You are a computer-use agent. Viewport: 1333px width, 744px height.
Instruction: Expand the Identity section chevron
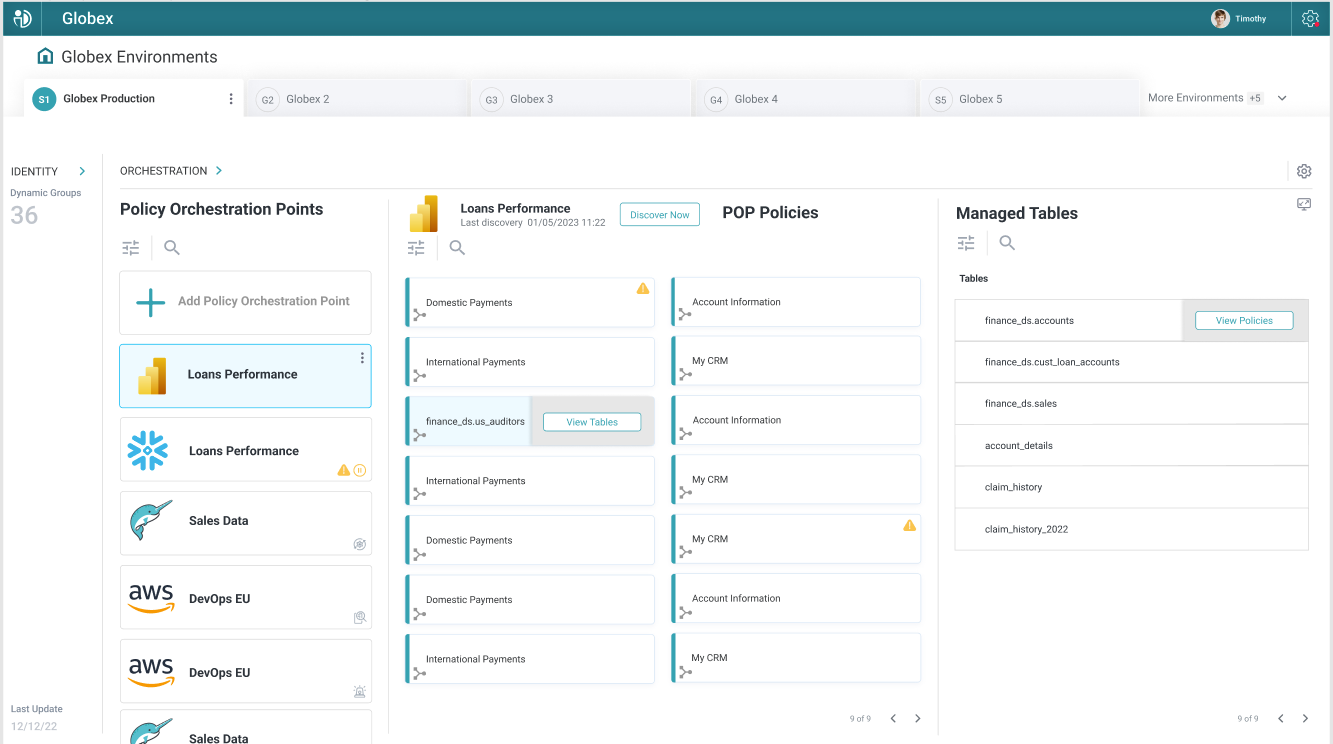[82, 171]
